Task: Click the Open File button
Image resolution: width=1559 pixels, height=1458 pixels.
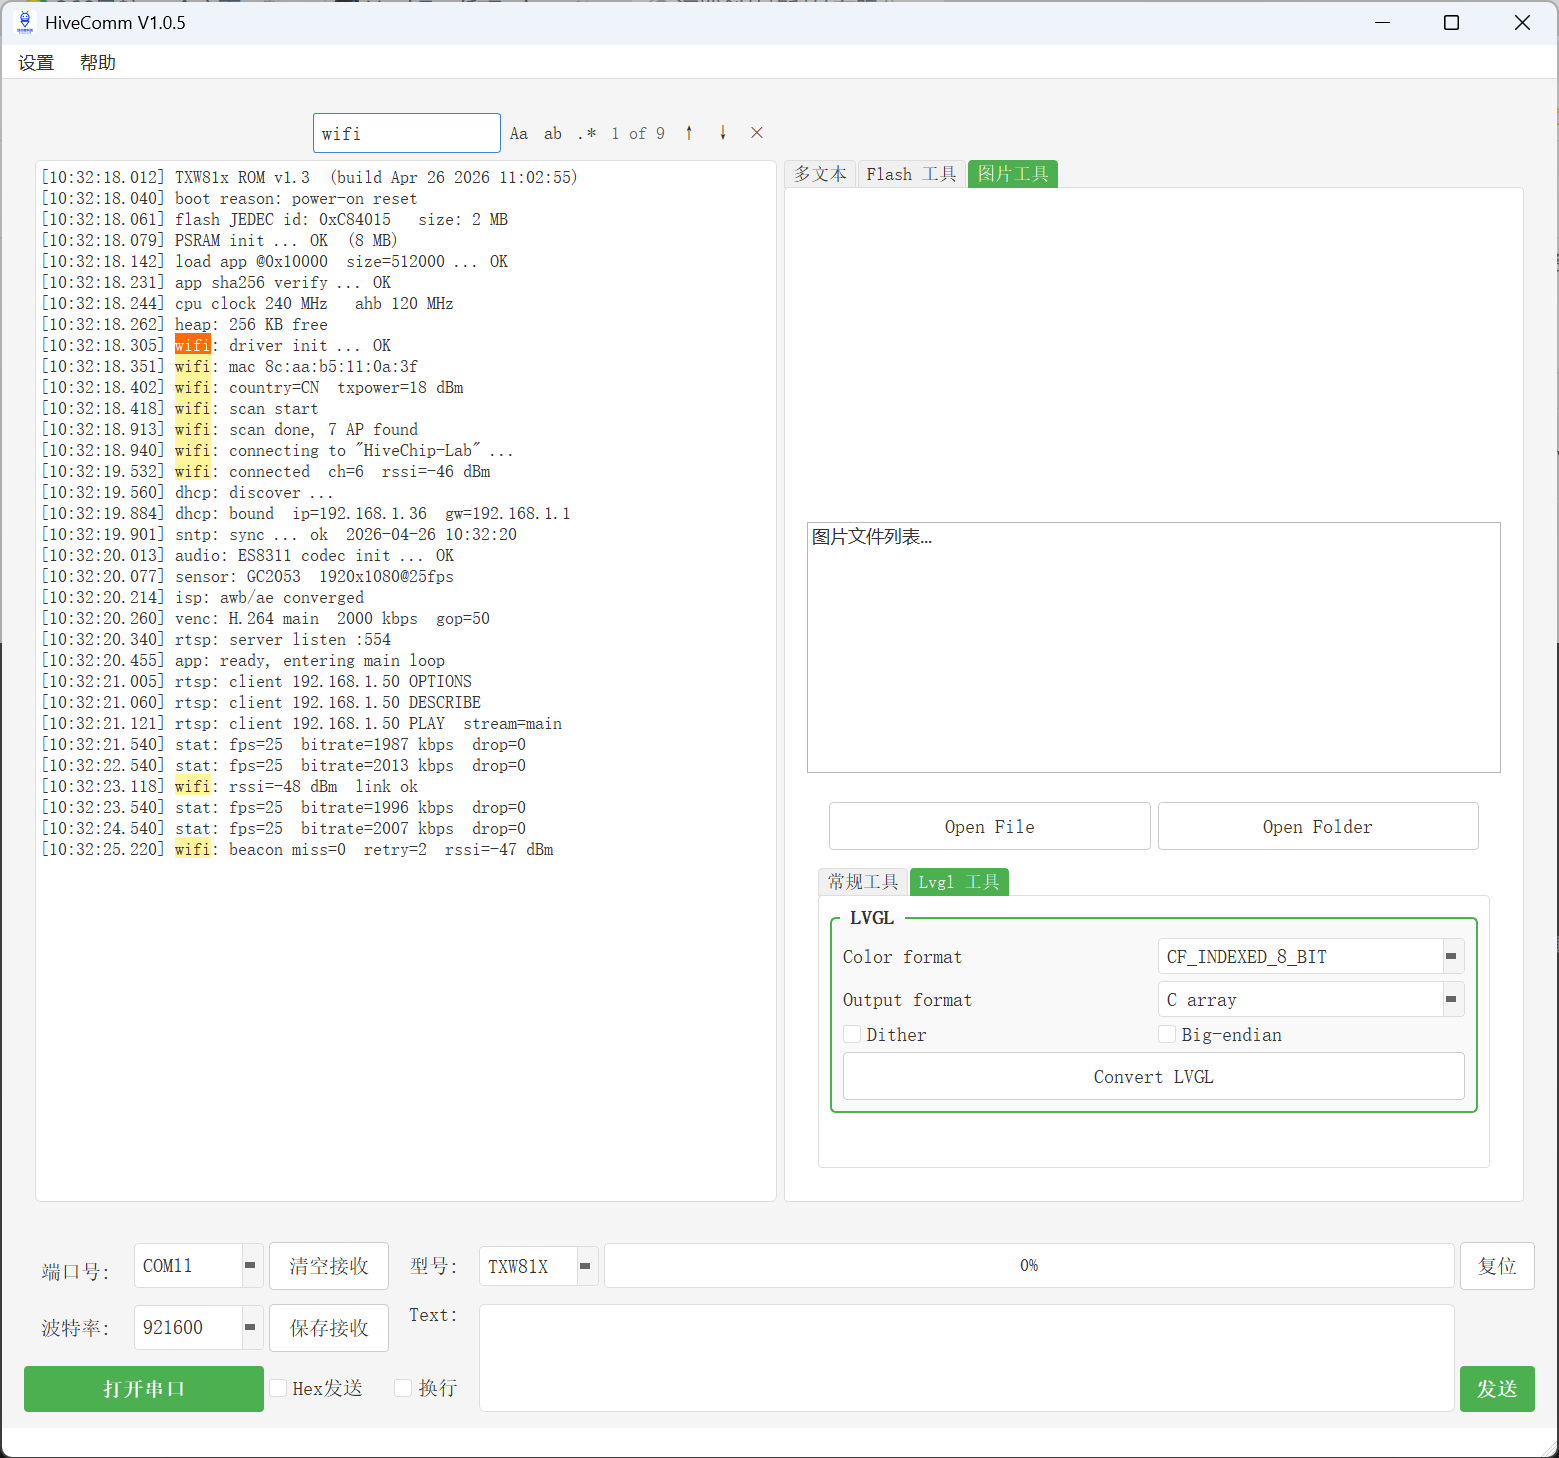Action: [990, 826]
